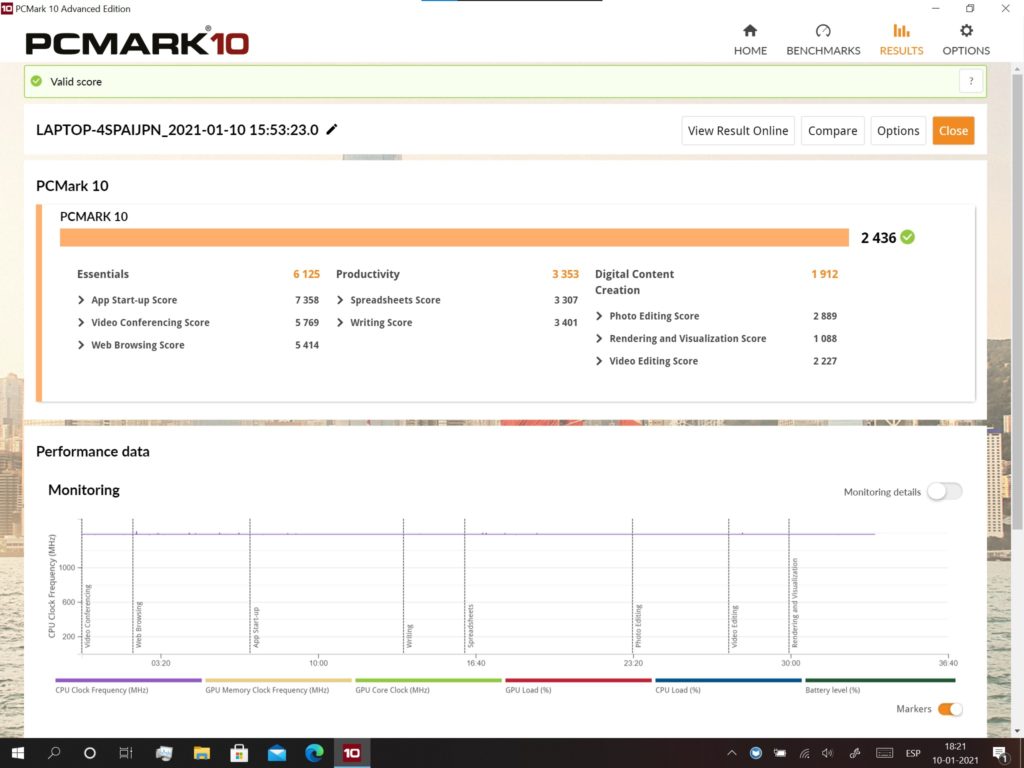Click the pencil icon to rename result
The width and height of the screenshot is (1024, 768).
point(332,129)
